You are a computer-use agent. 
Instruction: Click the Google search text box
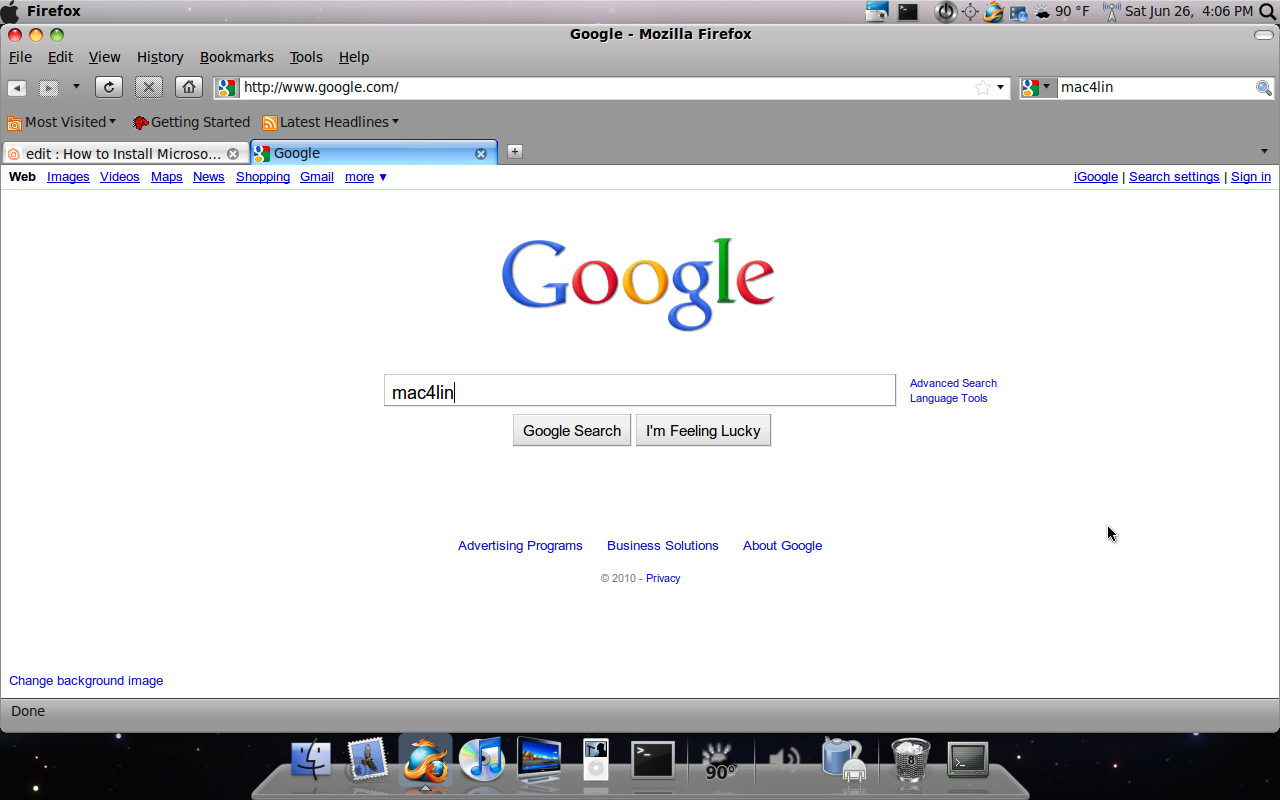pyautogui.click(x=640, y=390)
